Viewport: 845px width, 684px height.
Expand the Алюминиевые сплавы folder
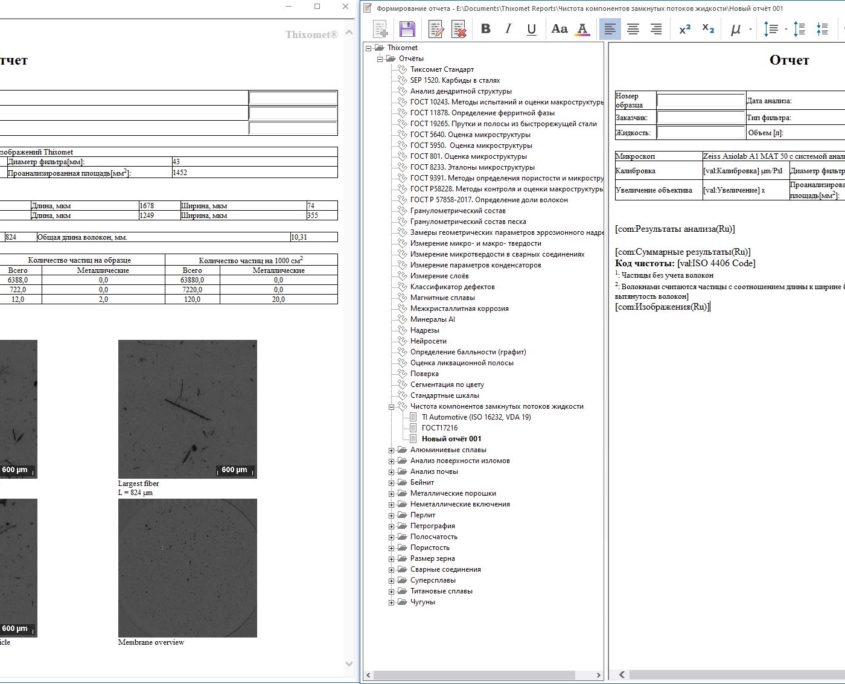pyautogui.click(x=391, y=450)
